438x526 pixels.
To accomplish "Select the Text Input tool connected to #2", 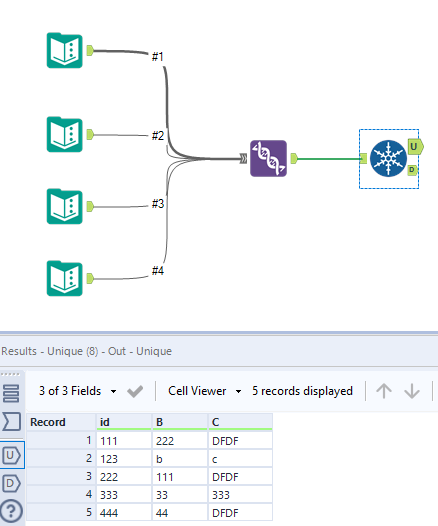I will pos(64,135).
